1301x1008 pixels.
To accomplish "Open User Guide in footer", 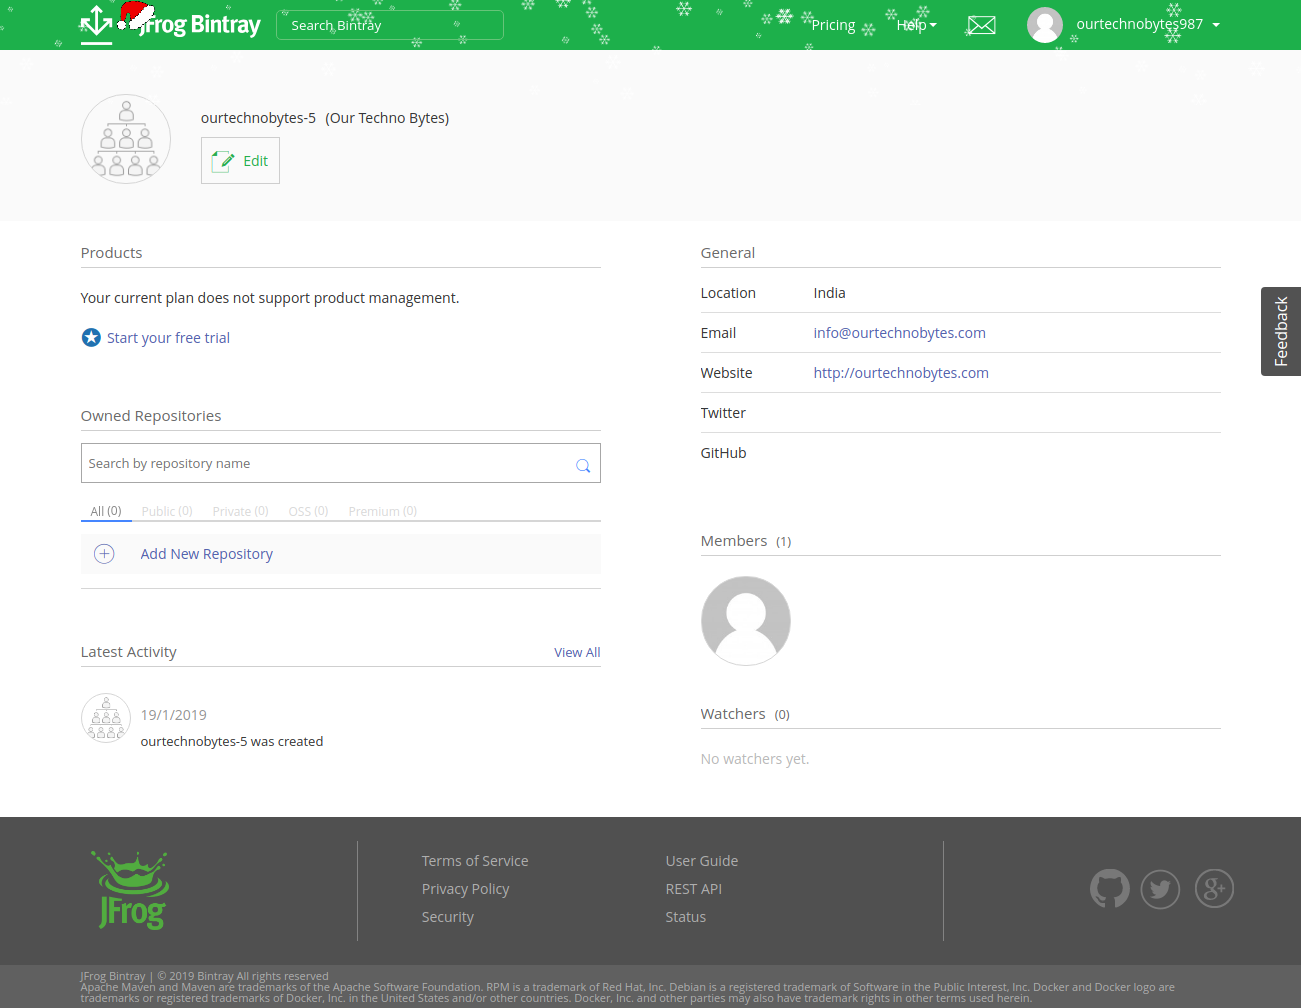I will pos(702,861).
